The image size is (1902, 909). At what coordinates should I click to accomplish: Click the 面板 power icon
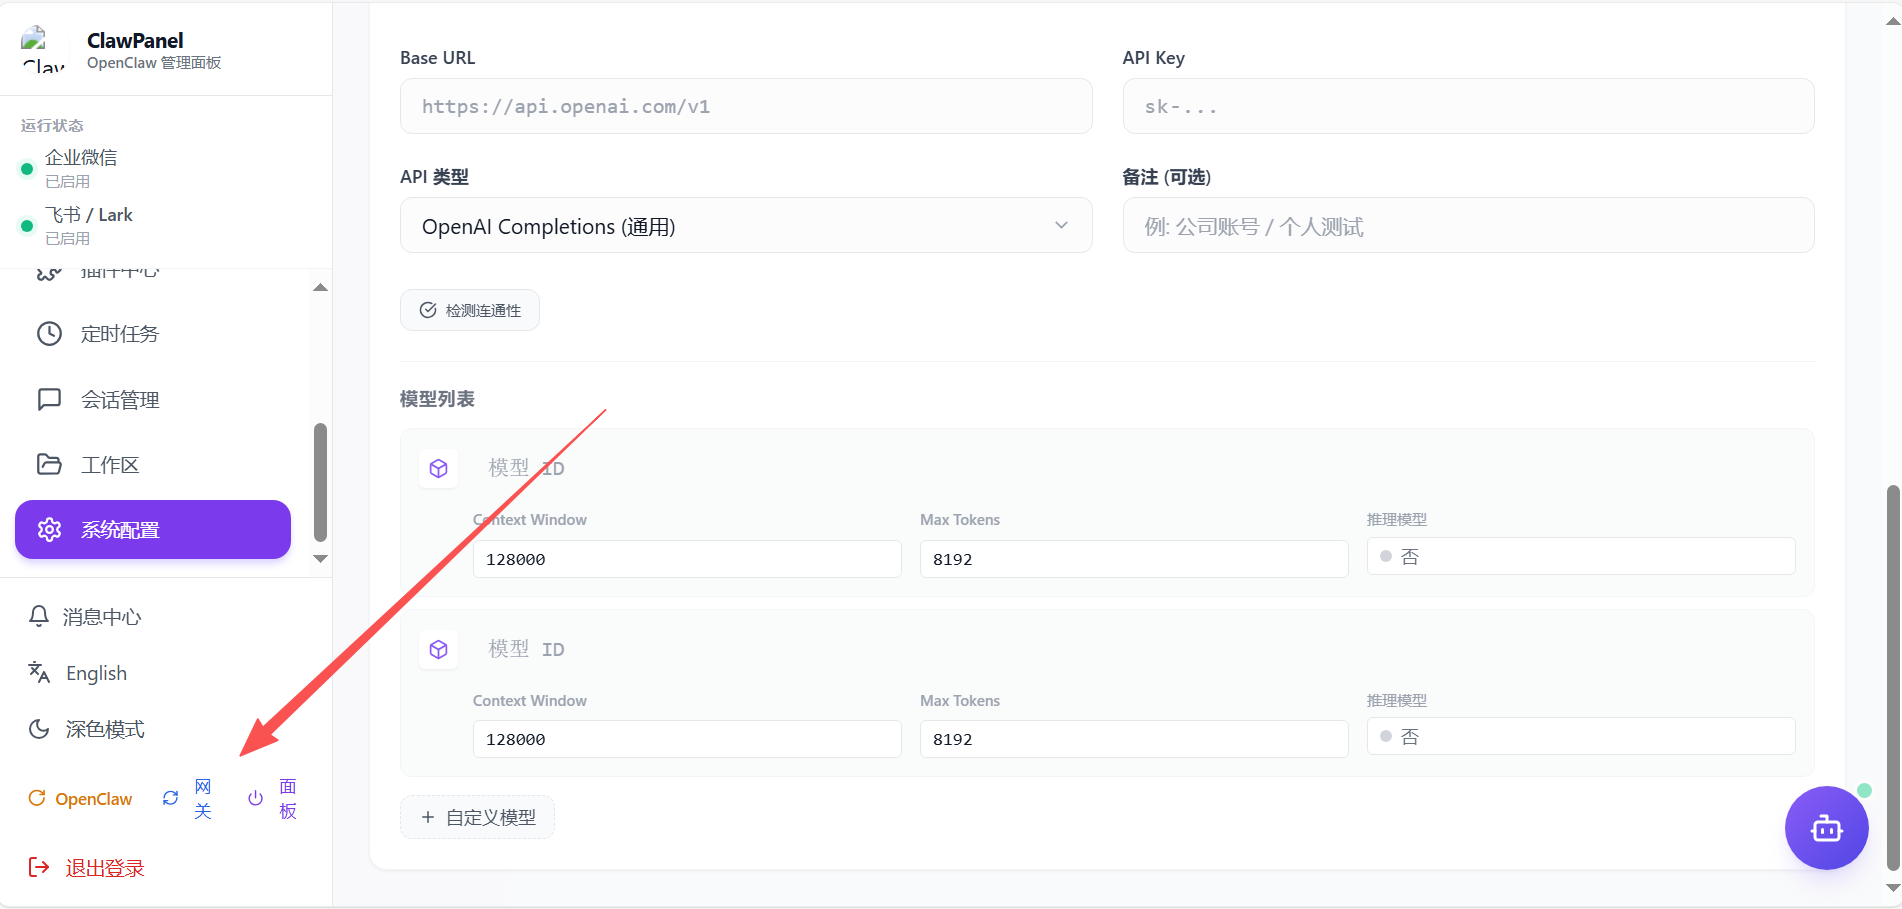pos(256,798)
